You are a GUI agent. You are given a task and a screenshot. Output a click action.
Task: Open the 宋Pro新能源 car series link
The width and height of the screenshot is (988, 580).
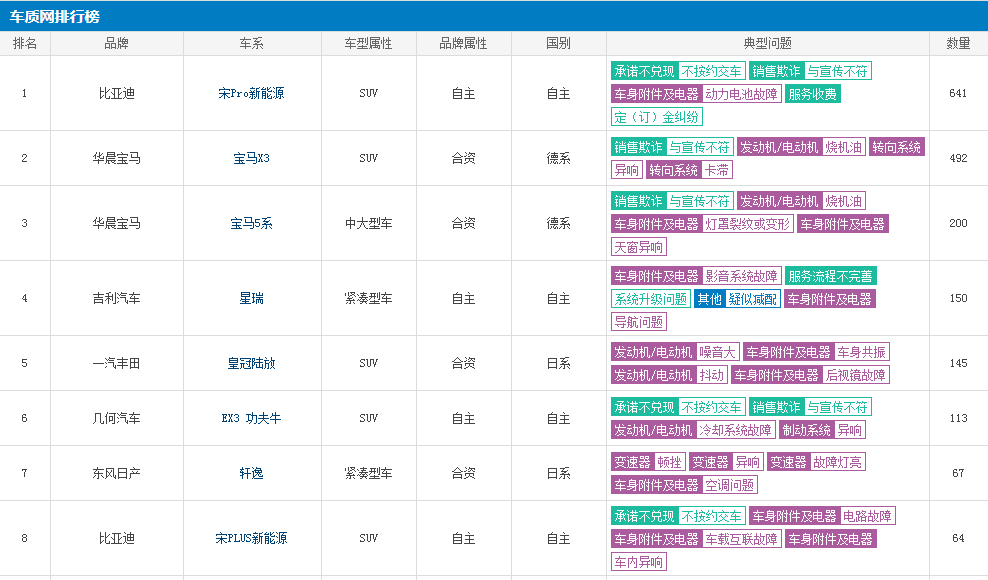pos(251,93)
